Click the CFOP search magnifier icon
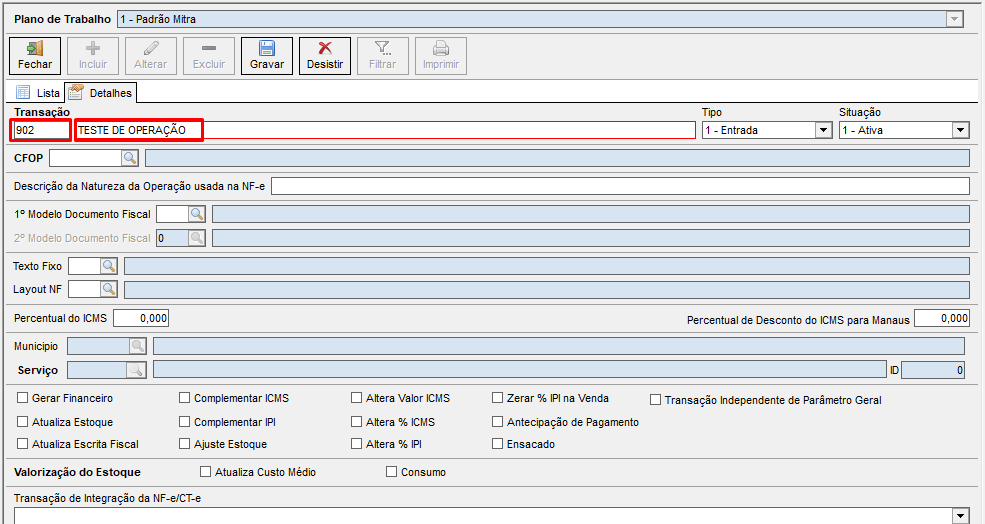 (130, 157)
